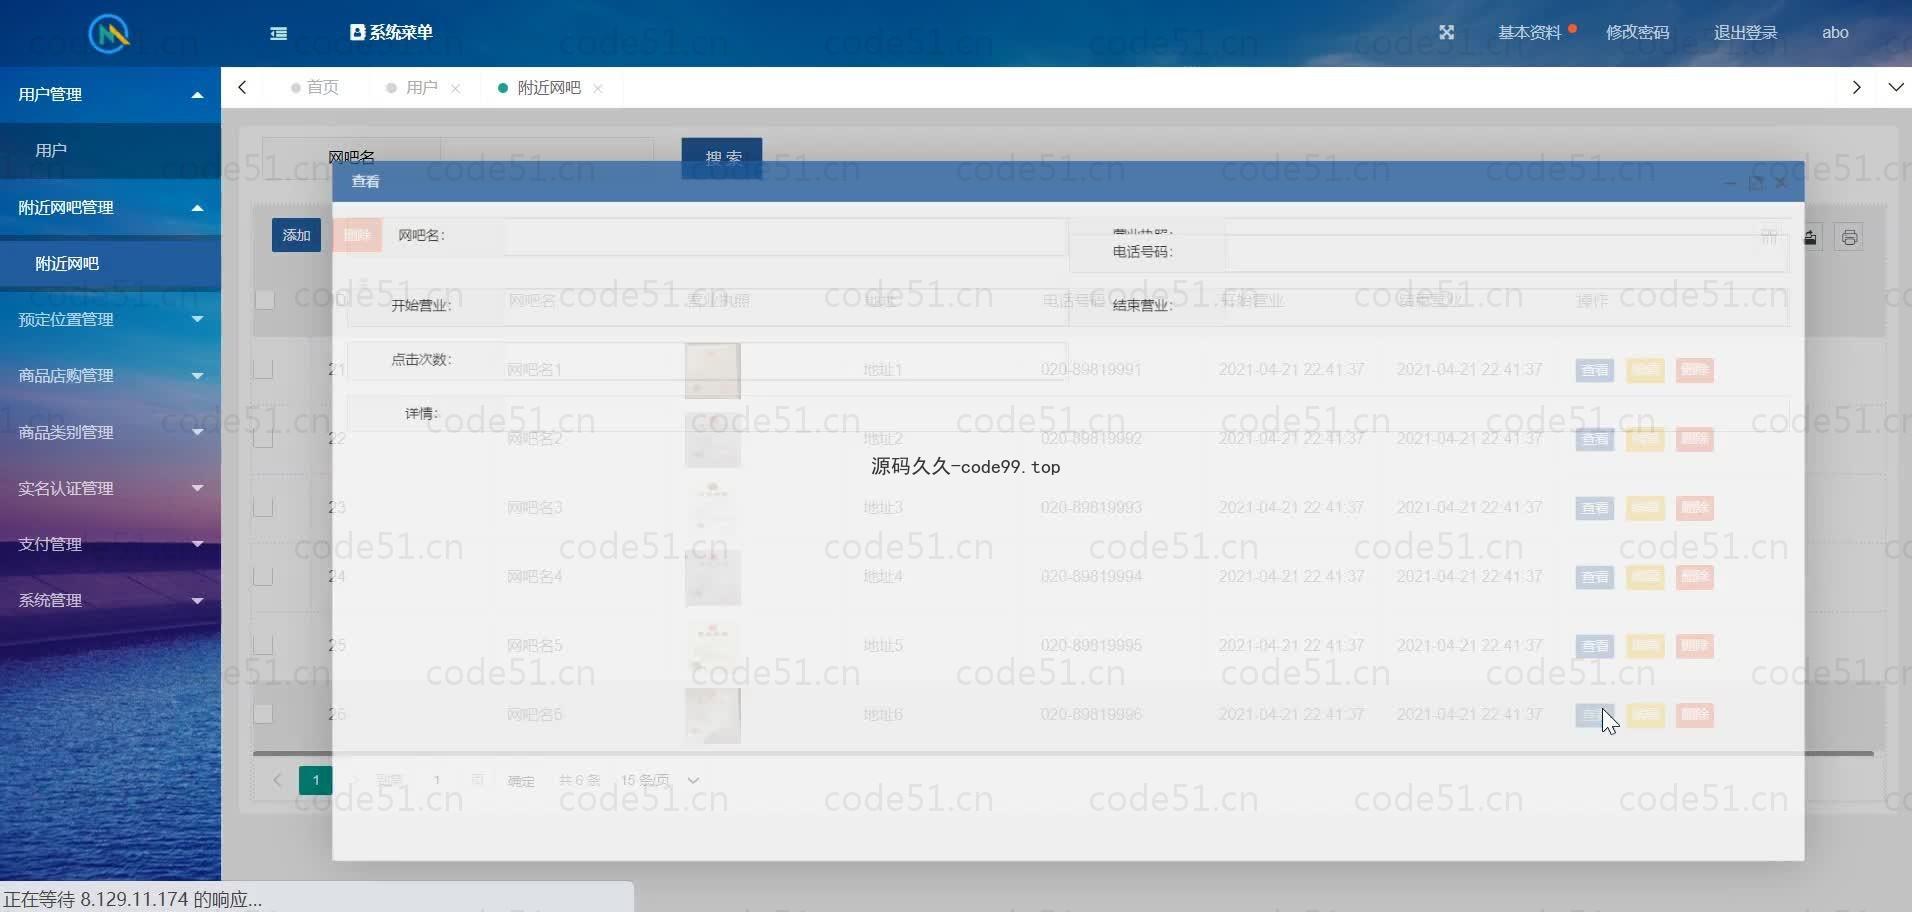Click the 添加 button
Image resolution: width=1912 pixels, height=912 pixels.
(296, 235)
